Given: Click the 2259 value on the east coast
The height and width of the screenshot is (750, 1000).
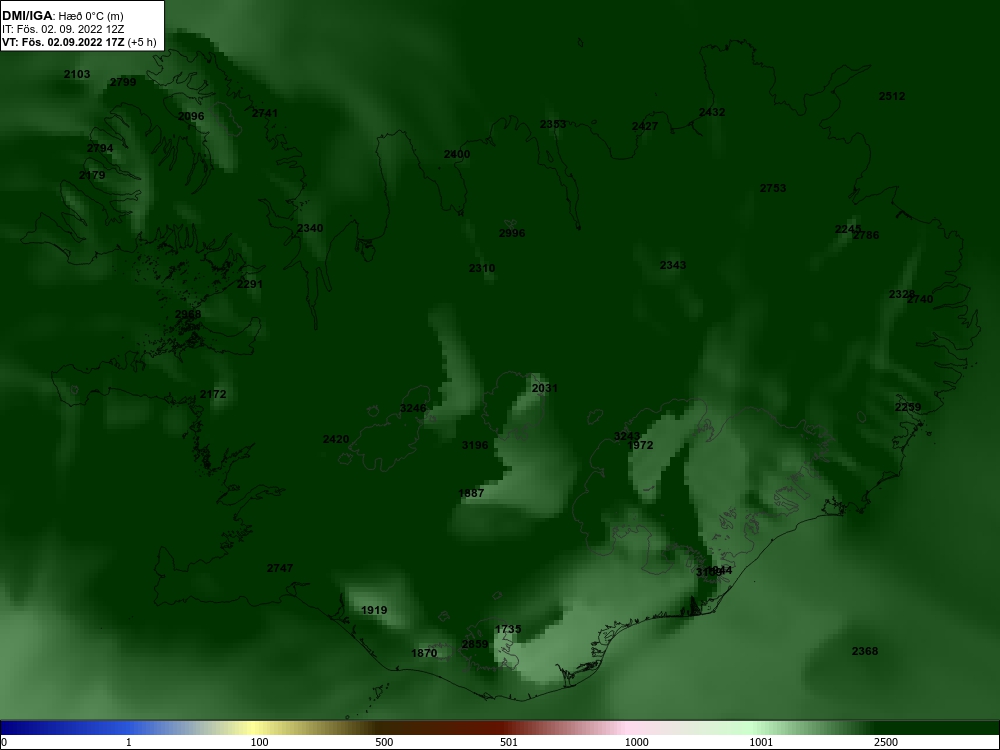Looking at the screenshot, I should (908, 408).
